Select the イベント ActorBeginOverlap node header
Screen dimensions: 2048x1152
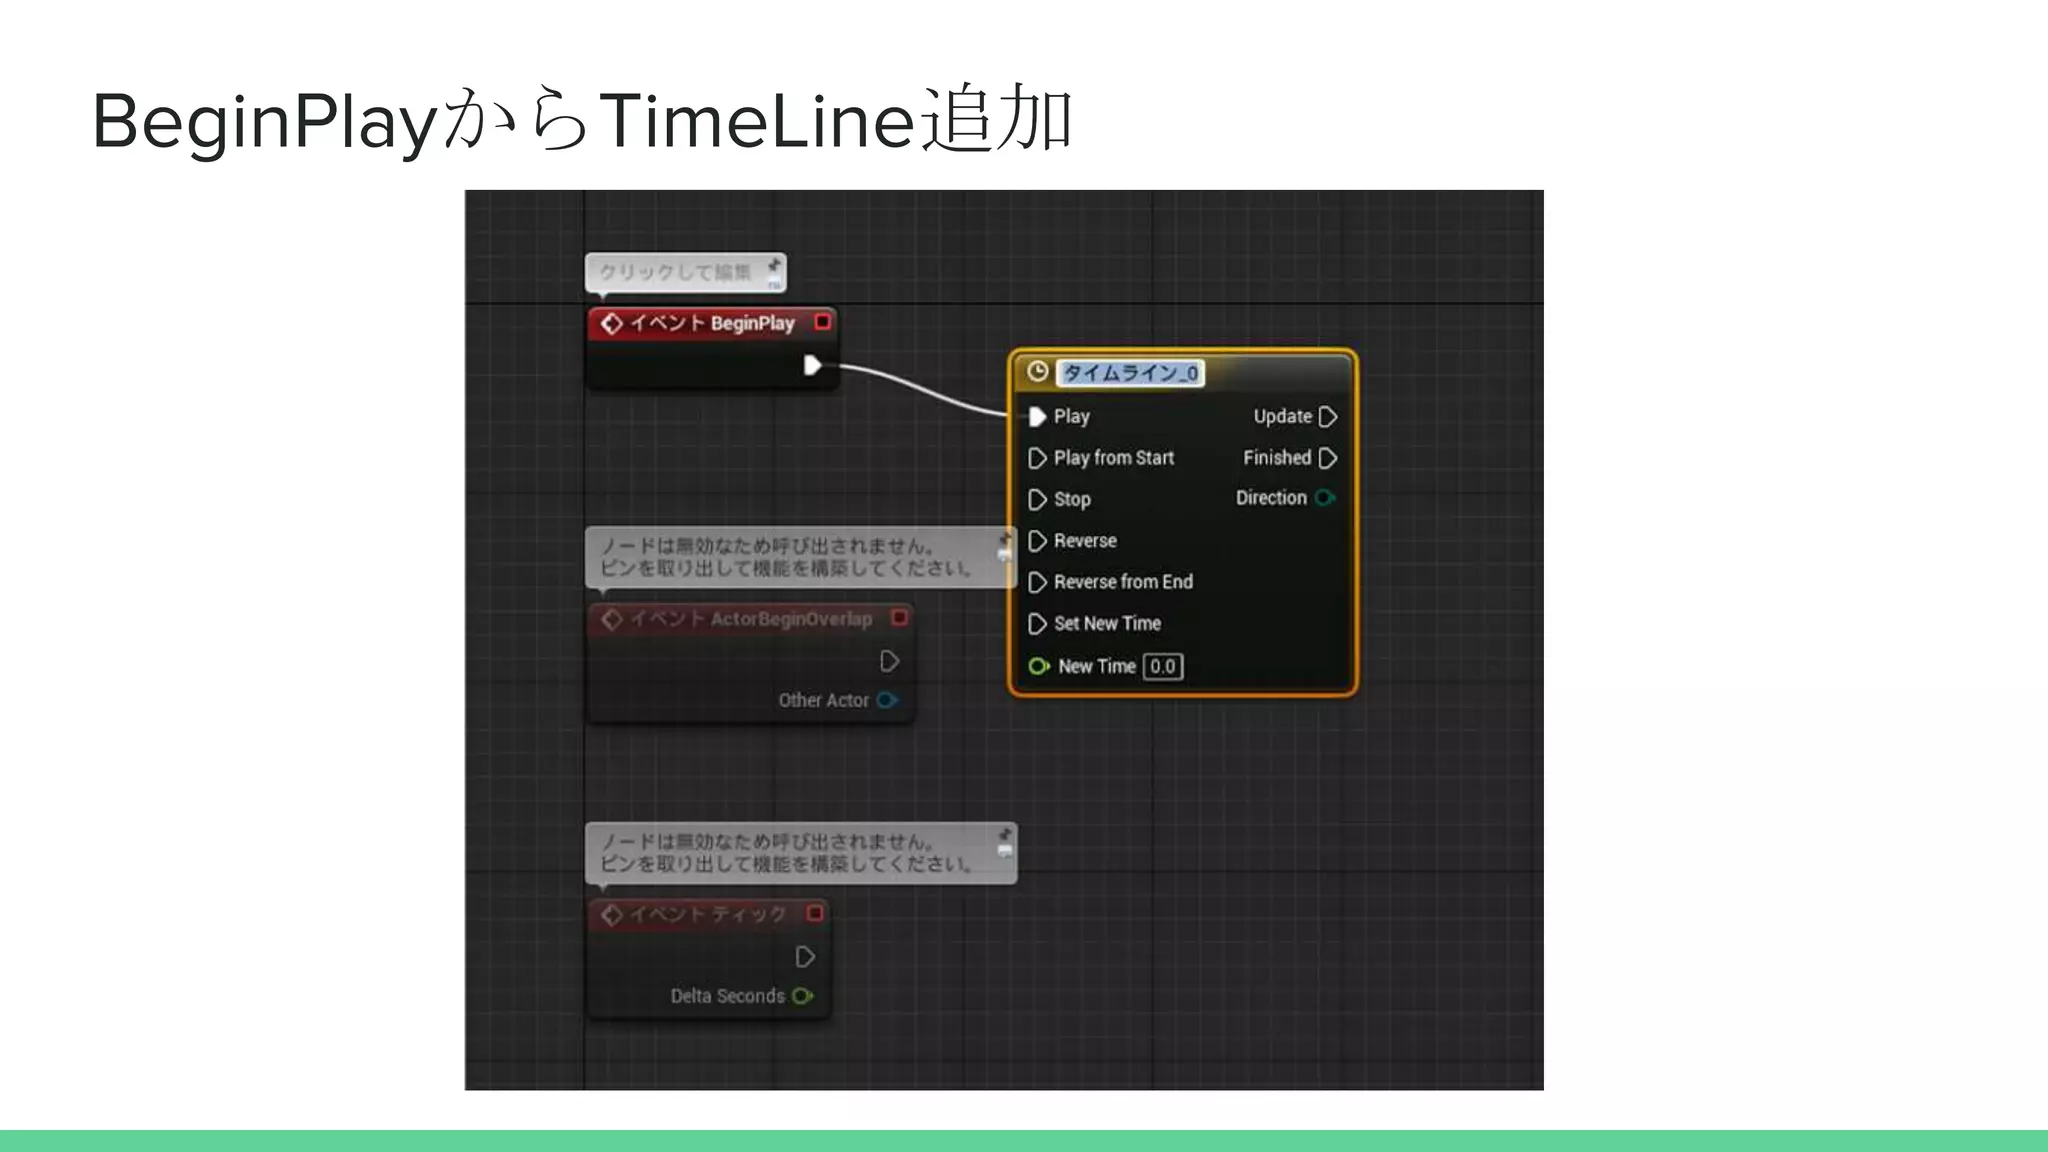pyautogui.click(x=750, y=619)
